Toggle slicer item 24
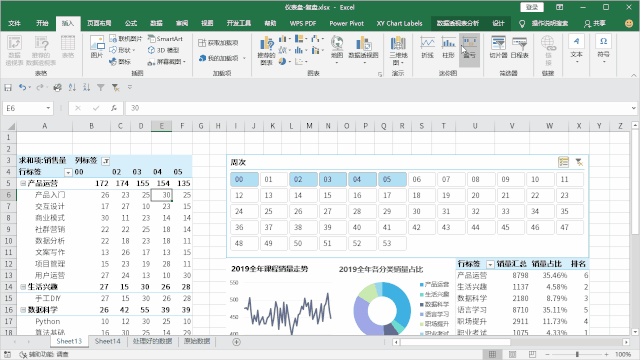This screenshot has height=360, width=640. click(x=244, y=211)
